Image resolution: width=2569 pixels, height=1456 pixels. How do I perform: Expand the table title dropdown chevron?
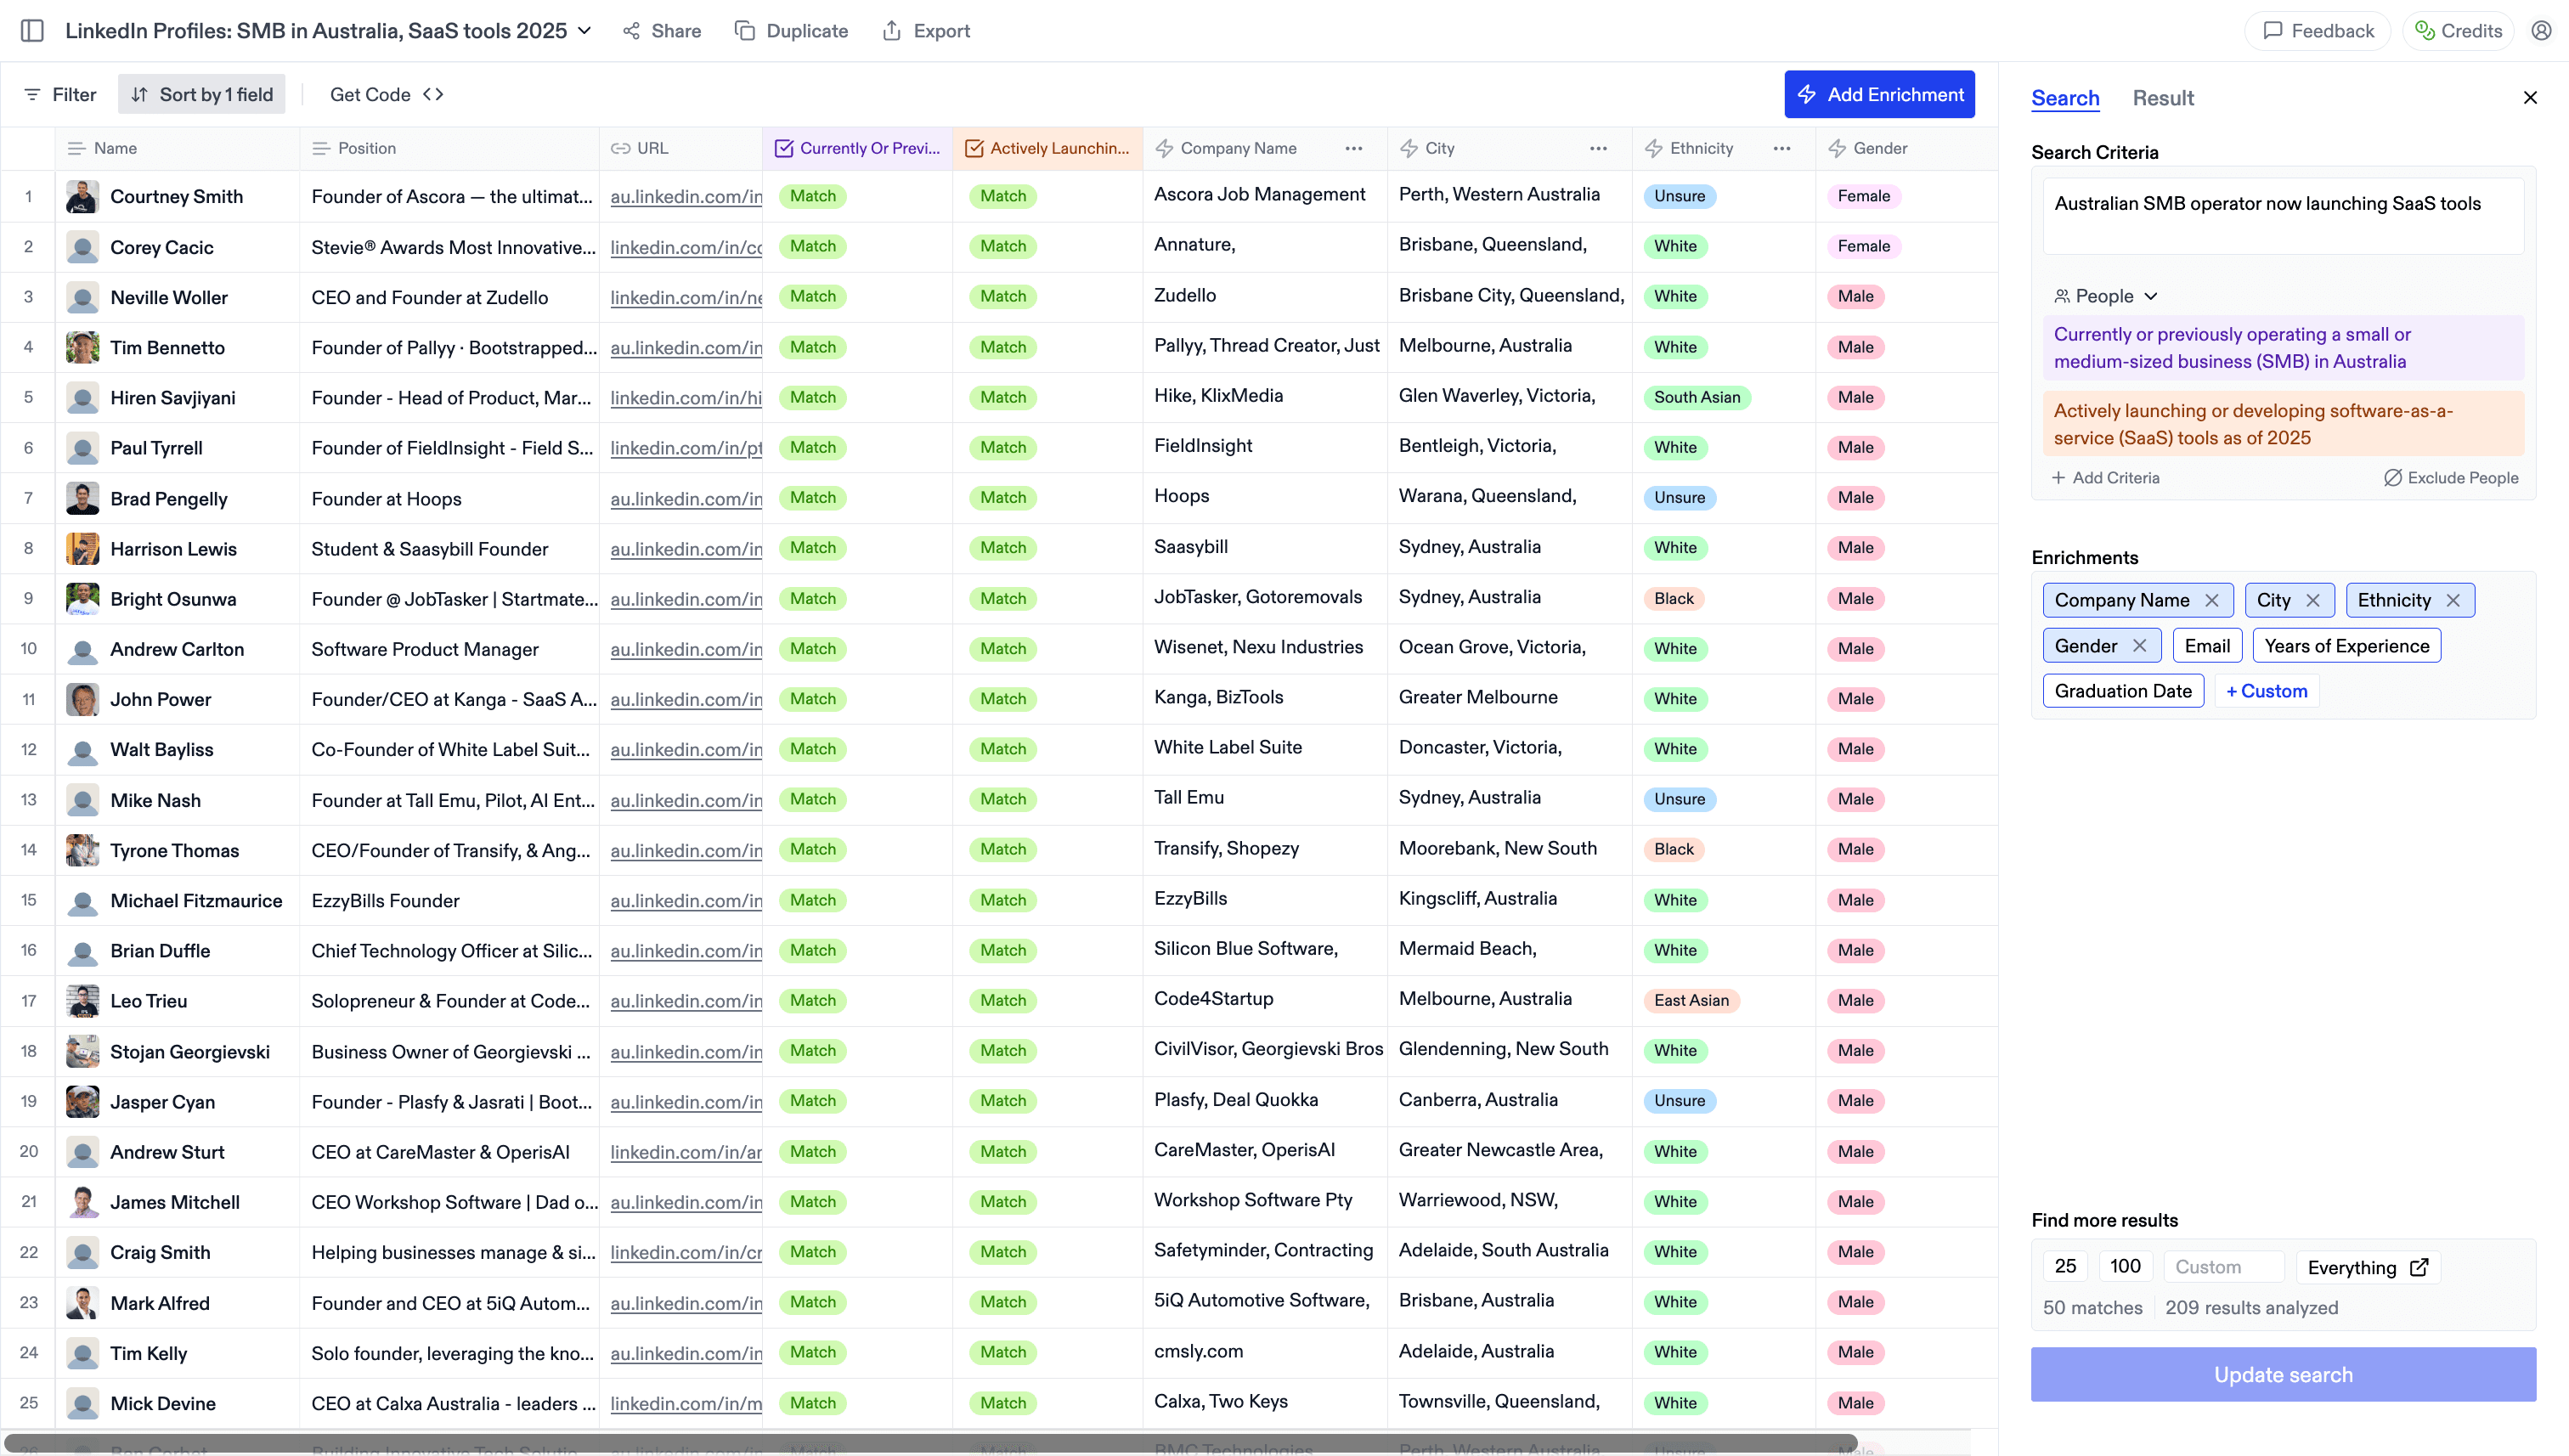click(x=585, y=31)
